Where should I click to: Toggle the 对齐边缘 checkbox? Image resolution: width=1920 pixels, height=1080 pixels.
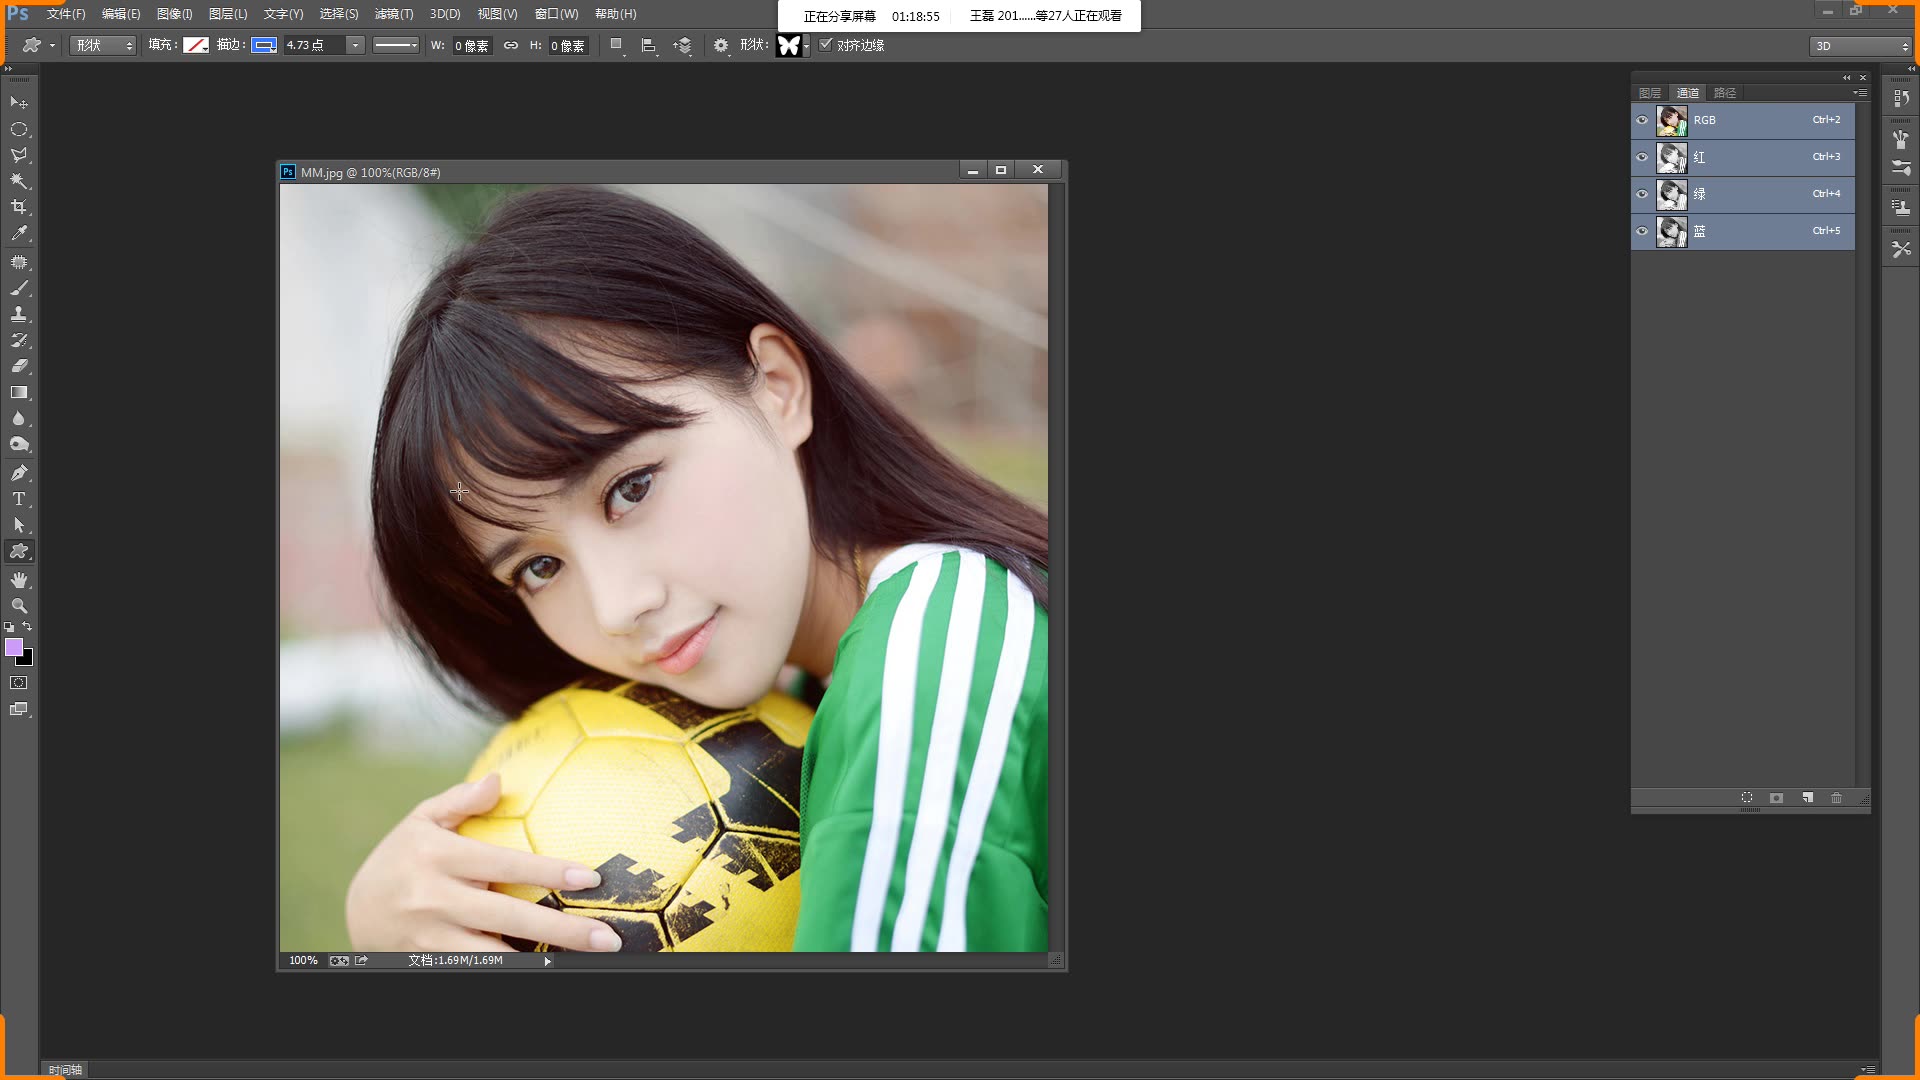(x=826, y=45)
